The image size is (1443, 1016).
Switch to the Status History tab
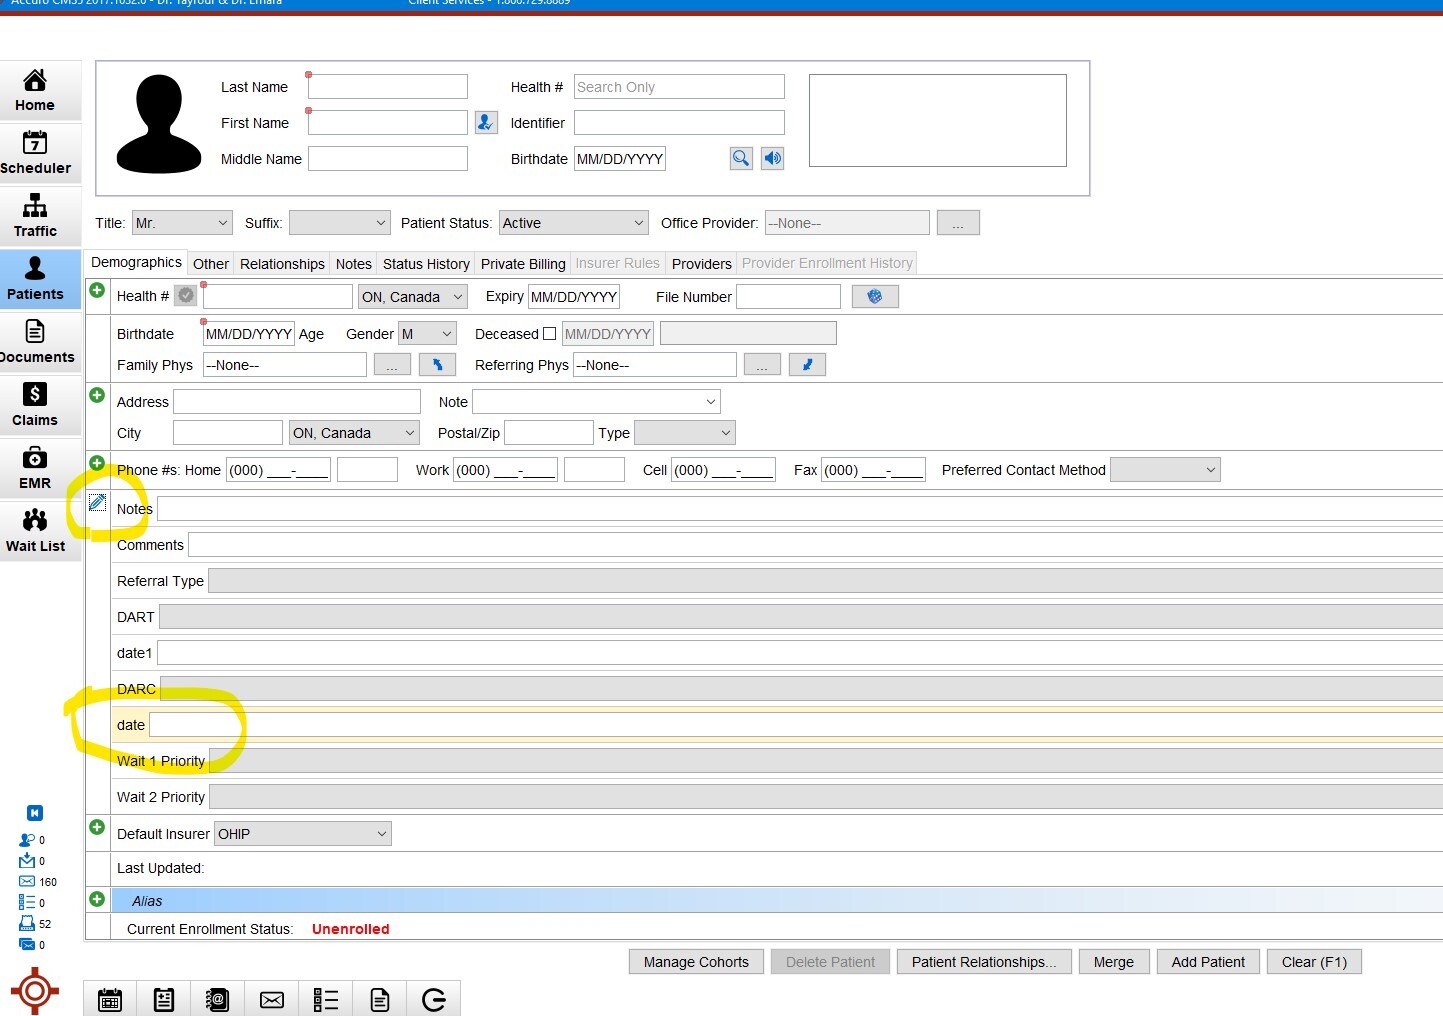click(426, 264)
